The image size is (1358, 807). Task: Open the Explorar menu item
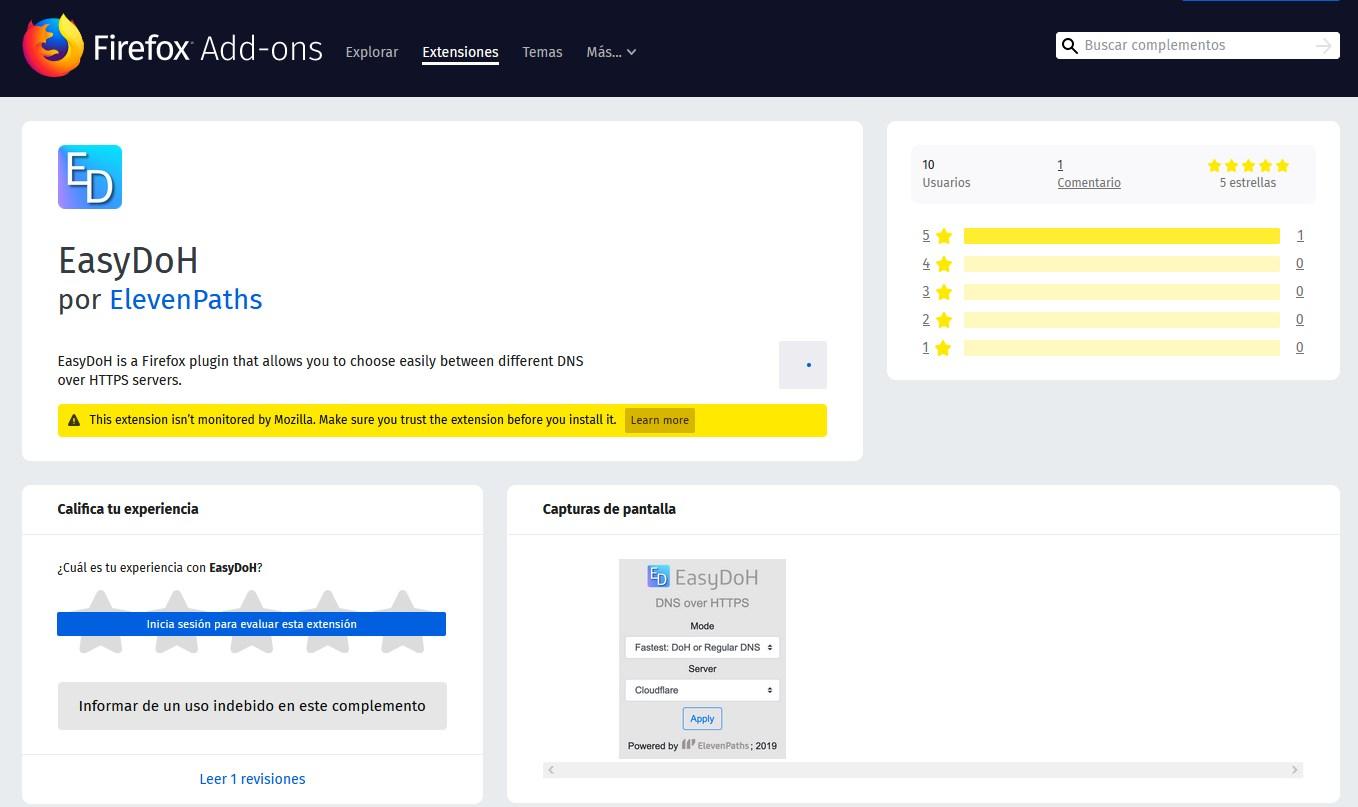tap(372, 52)
